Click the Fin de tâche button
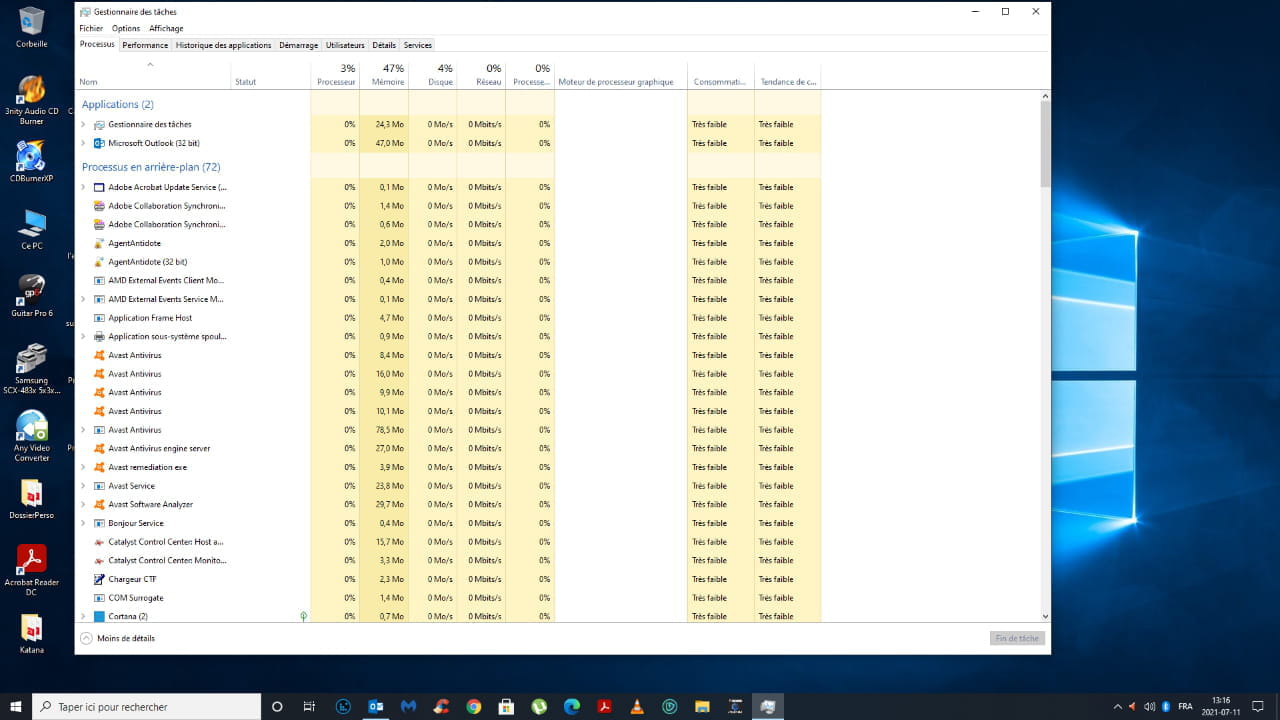Image resolution: width=1280 pixels, height=720 pixels. pyautogui.click(x=1017, y=638)
